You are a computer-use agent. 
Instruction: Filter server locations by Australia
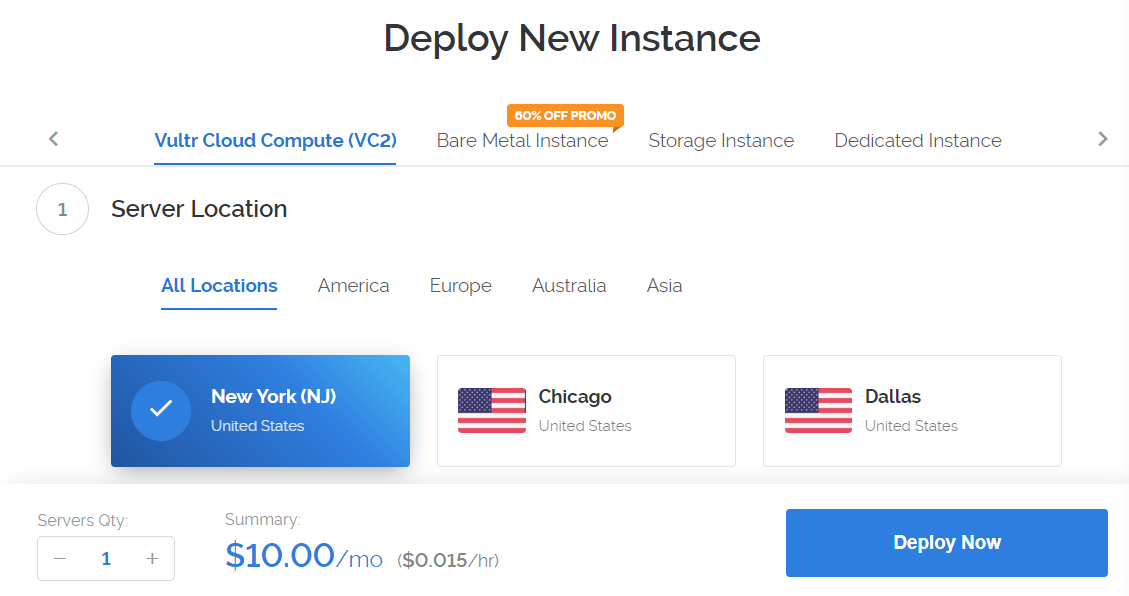569,286
